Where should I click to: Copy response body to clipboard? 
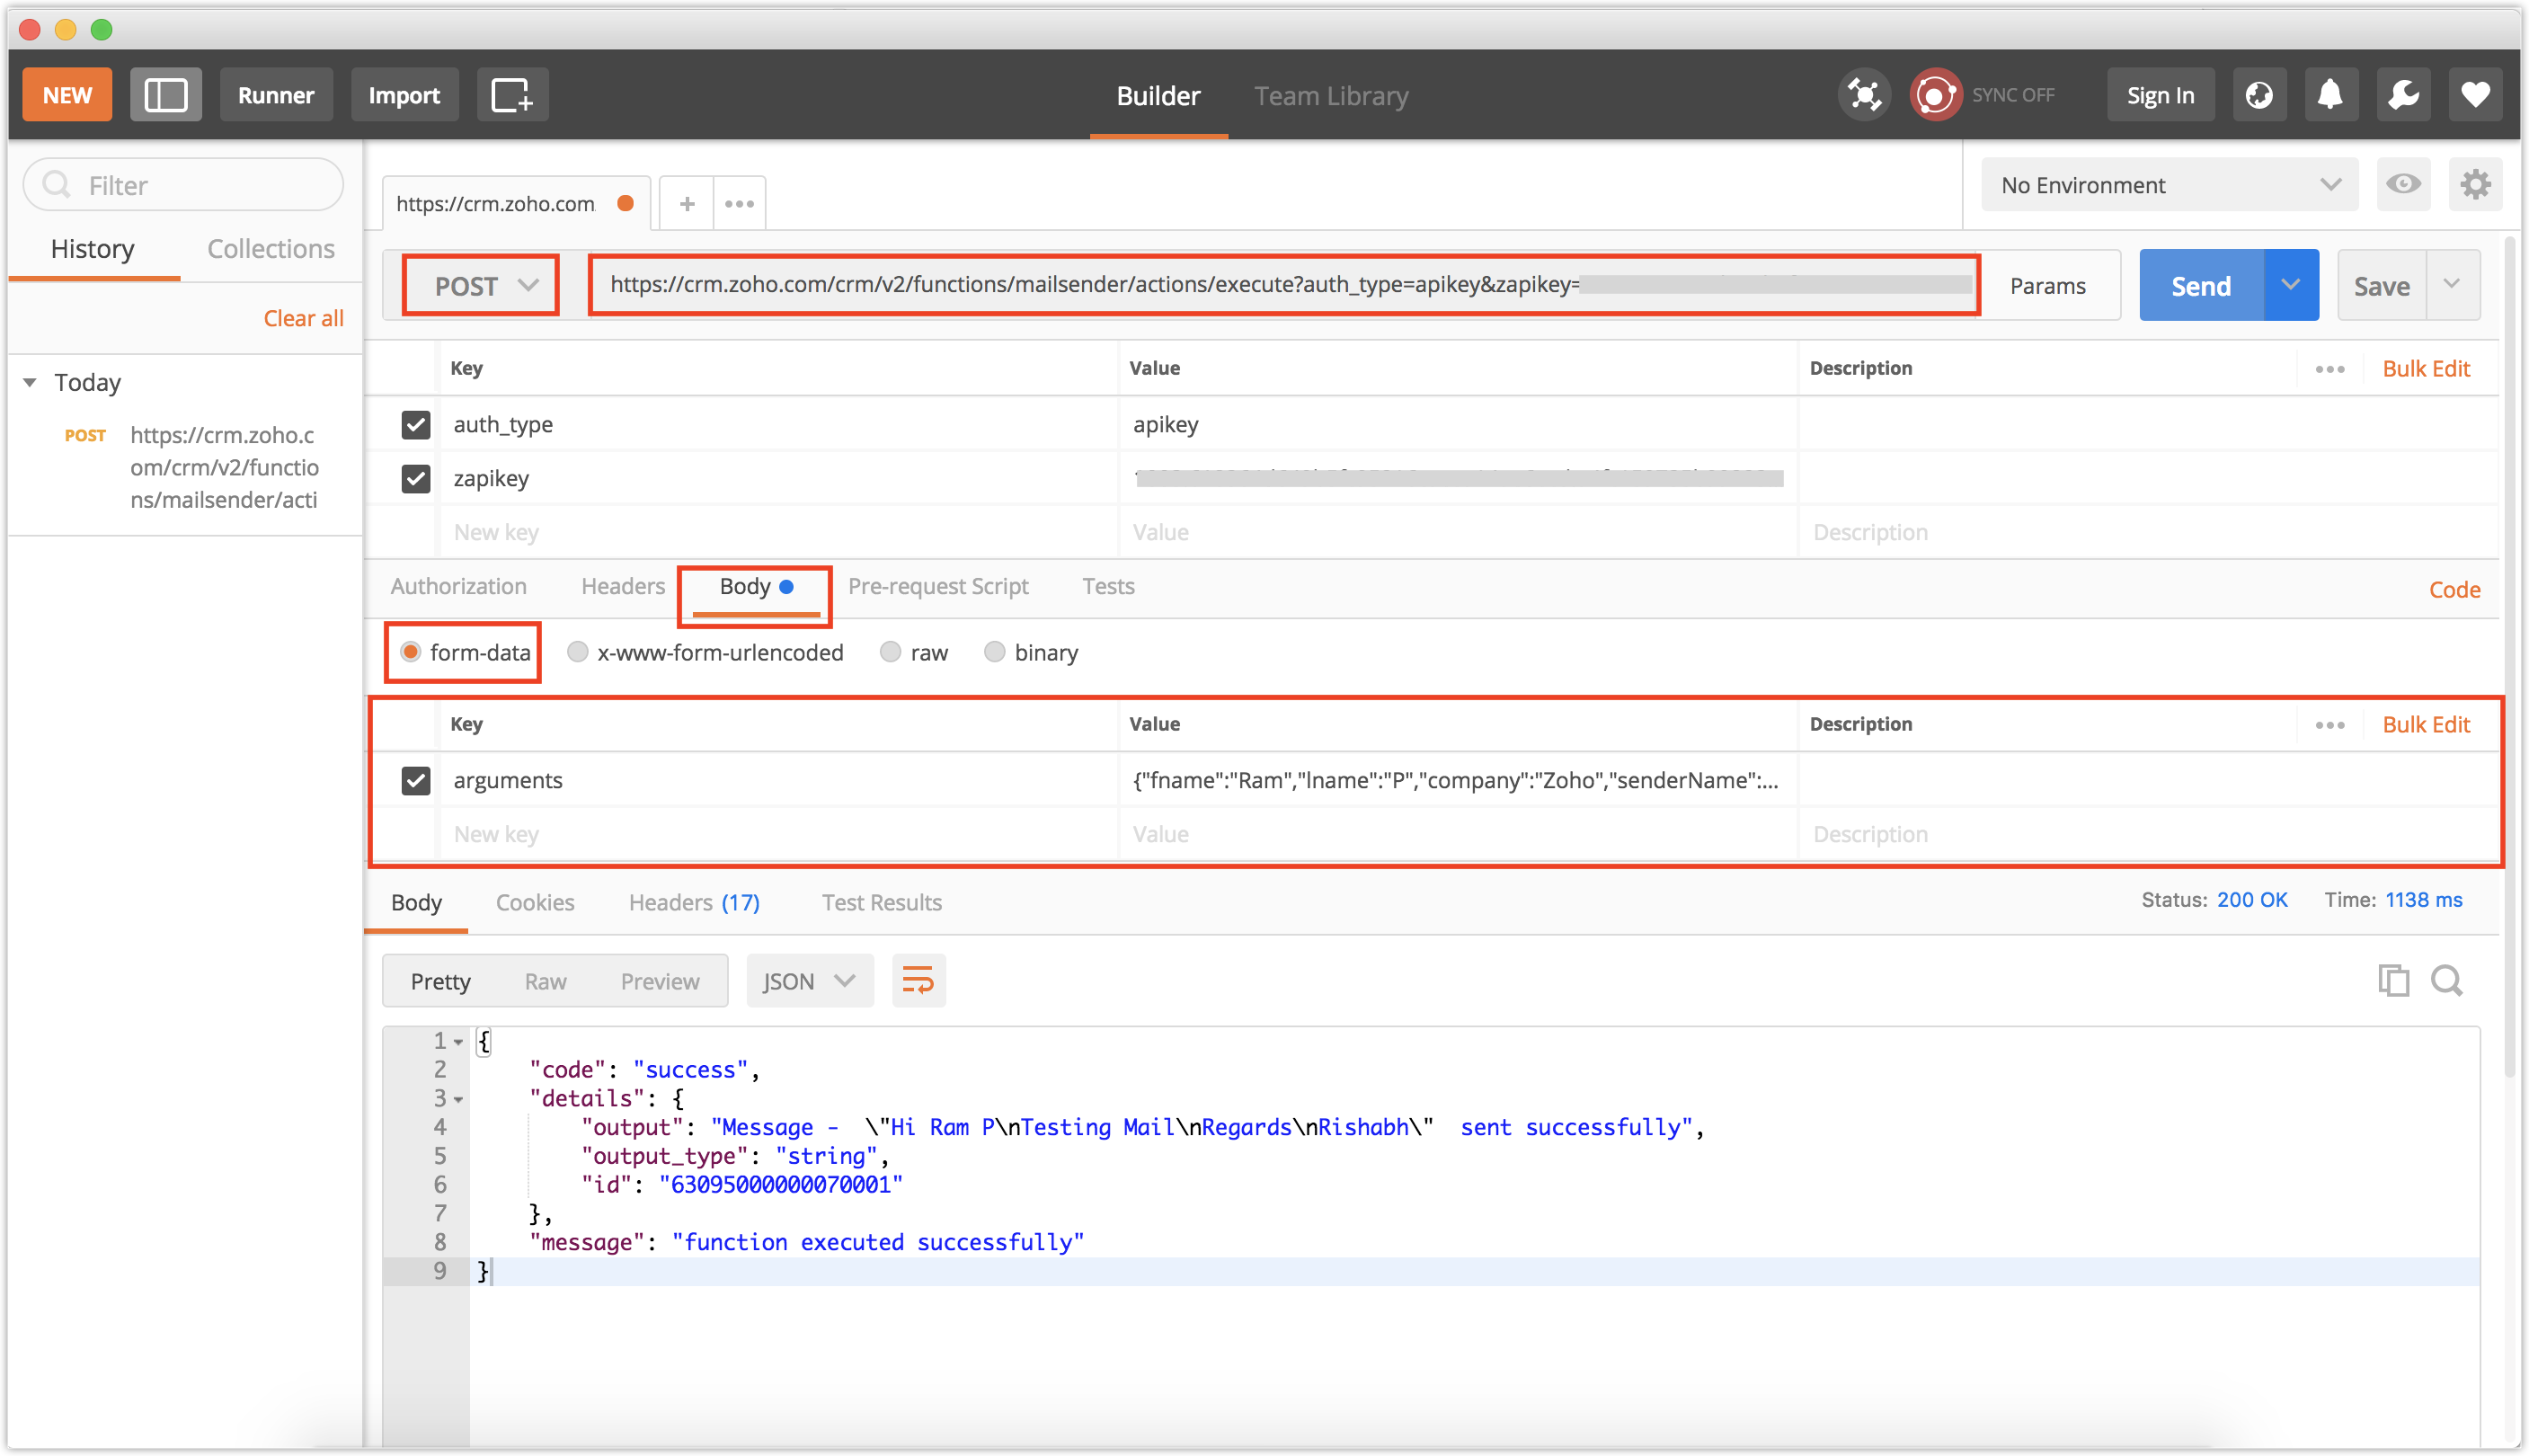coord(2393,980)
